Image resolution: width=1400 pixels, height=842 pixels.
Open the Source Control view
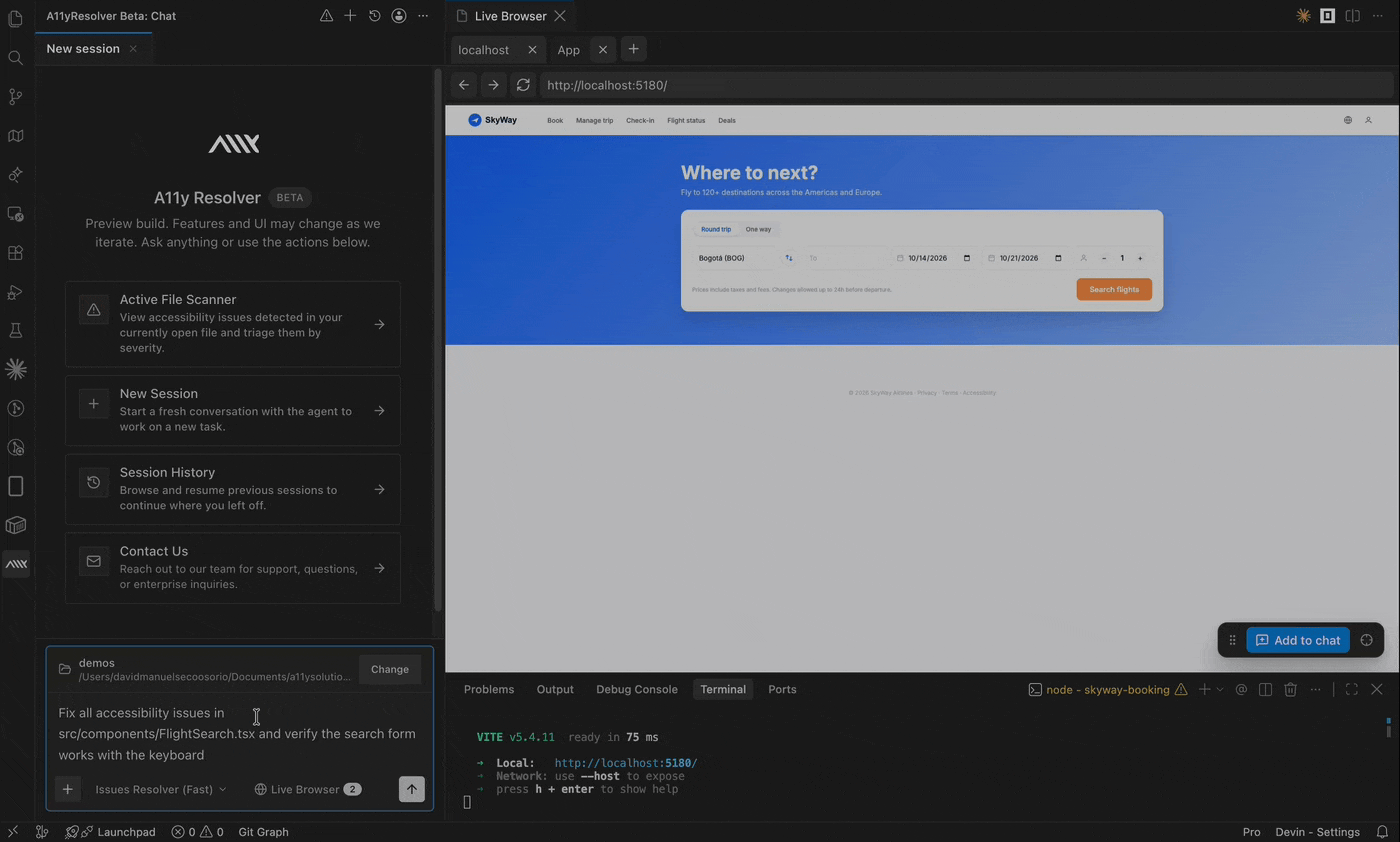[15, 97]
